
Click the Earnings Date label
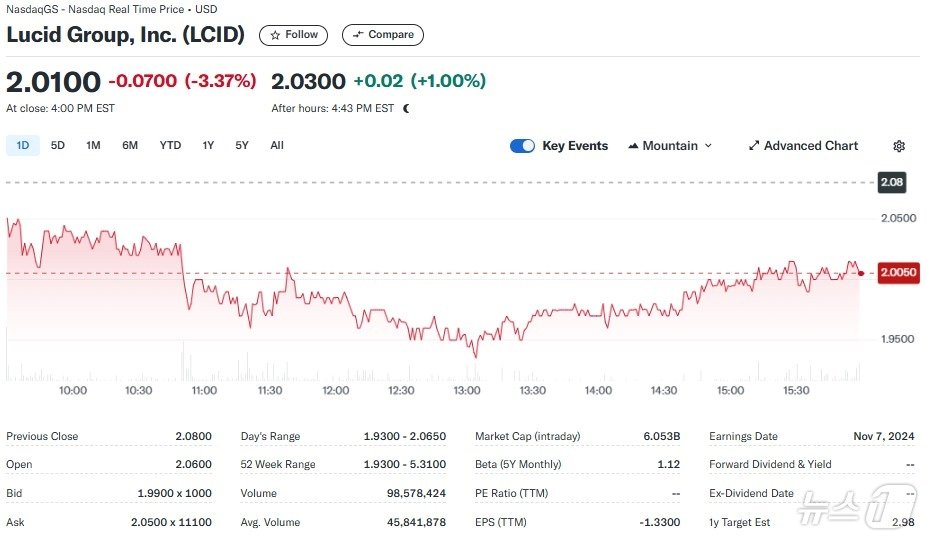(x=745, y=436)
